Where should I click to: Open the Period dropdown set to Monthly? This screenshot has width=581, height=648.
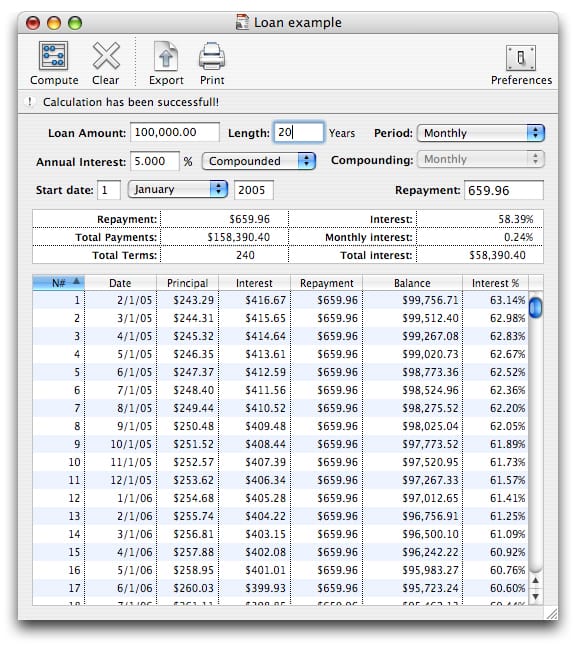[481, 133]
